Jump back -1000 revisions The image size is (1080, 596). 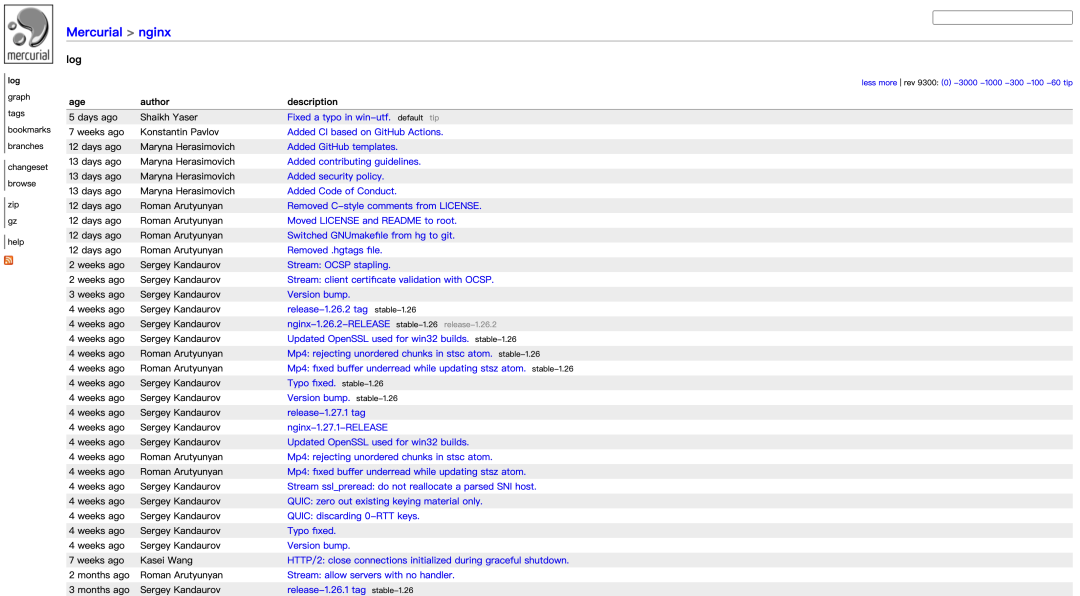991,83
